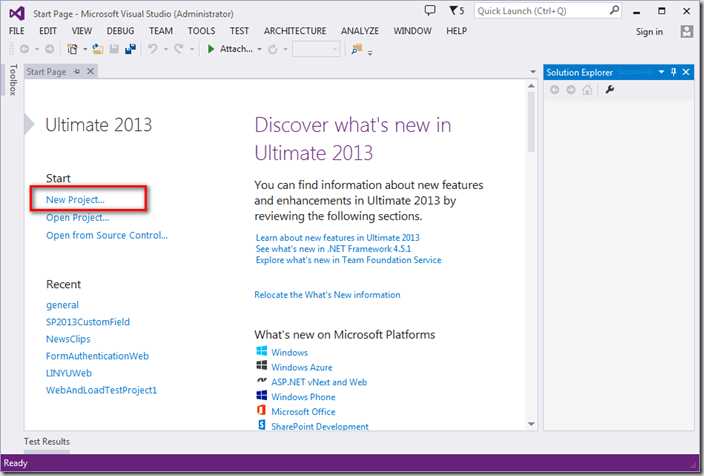Open the New Project dropdown arrow
Image resolution: width=704 pixels, height=476 pixels.
[84, 49]
